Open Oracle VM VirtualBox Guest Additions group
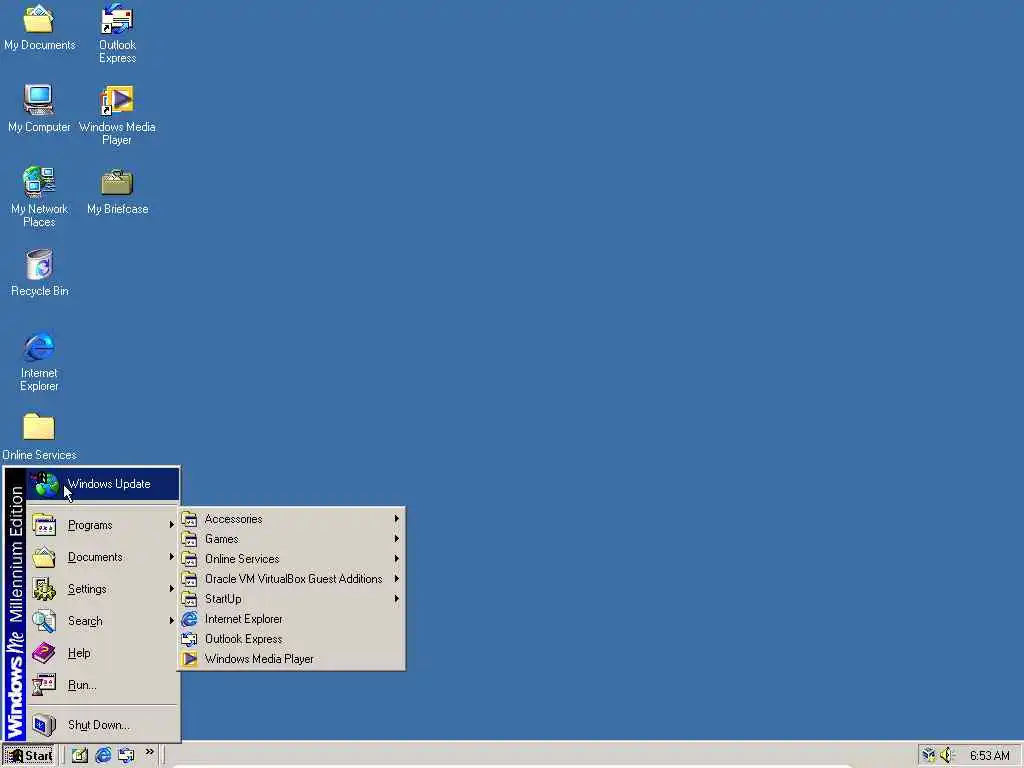This screenshot has height=768, width=1024. [291, 579]
